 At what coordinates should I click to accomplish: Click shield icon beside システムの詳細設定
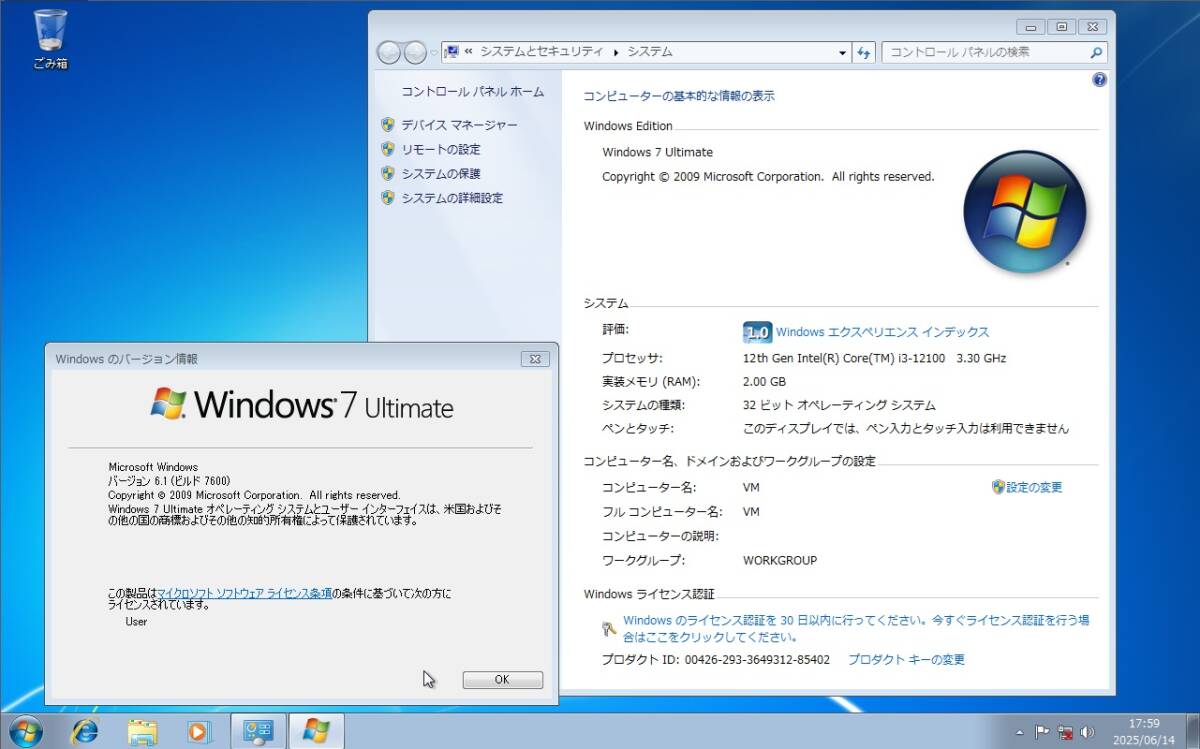click(x=388, y=197)
